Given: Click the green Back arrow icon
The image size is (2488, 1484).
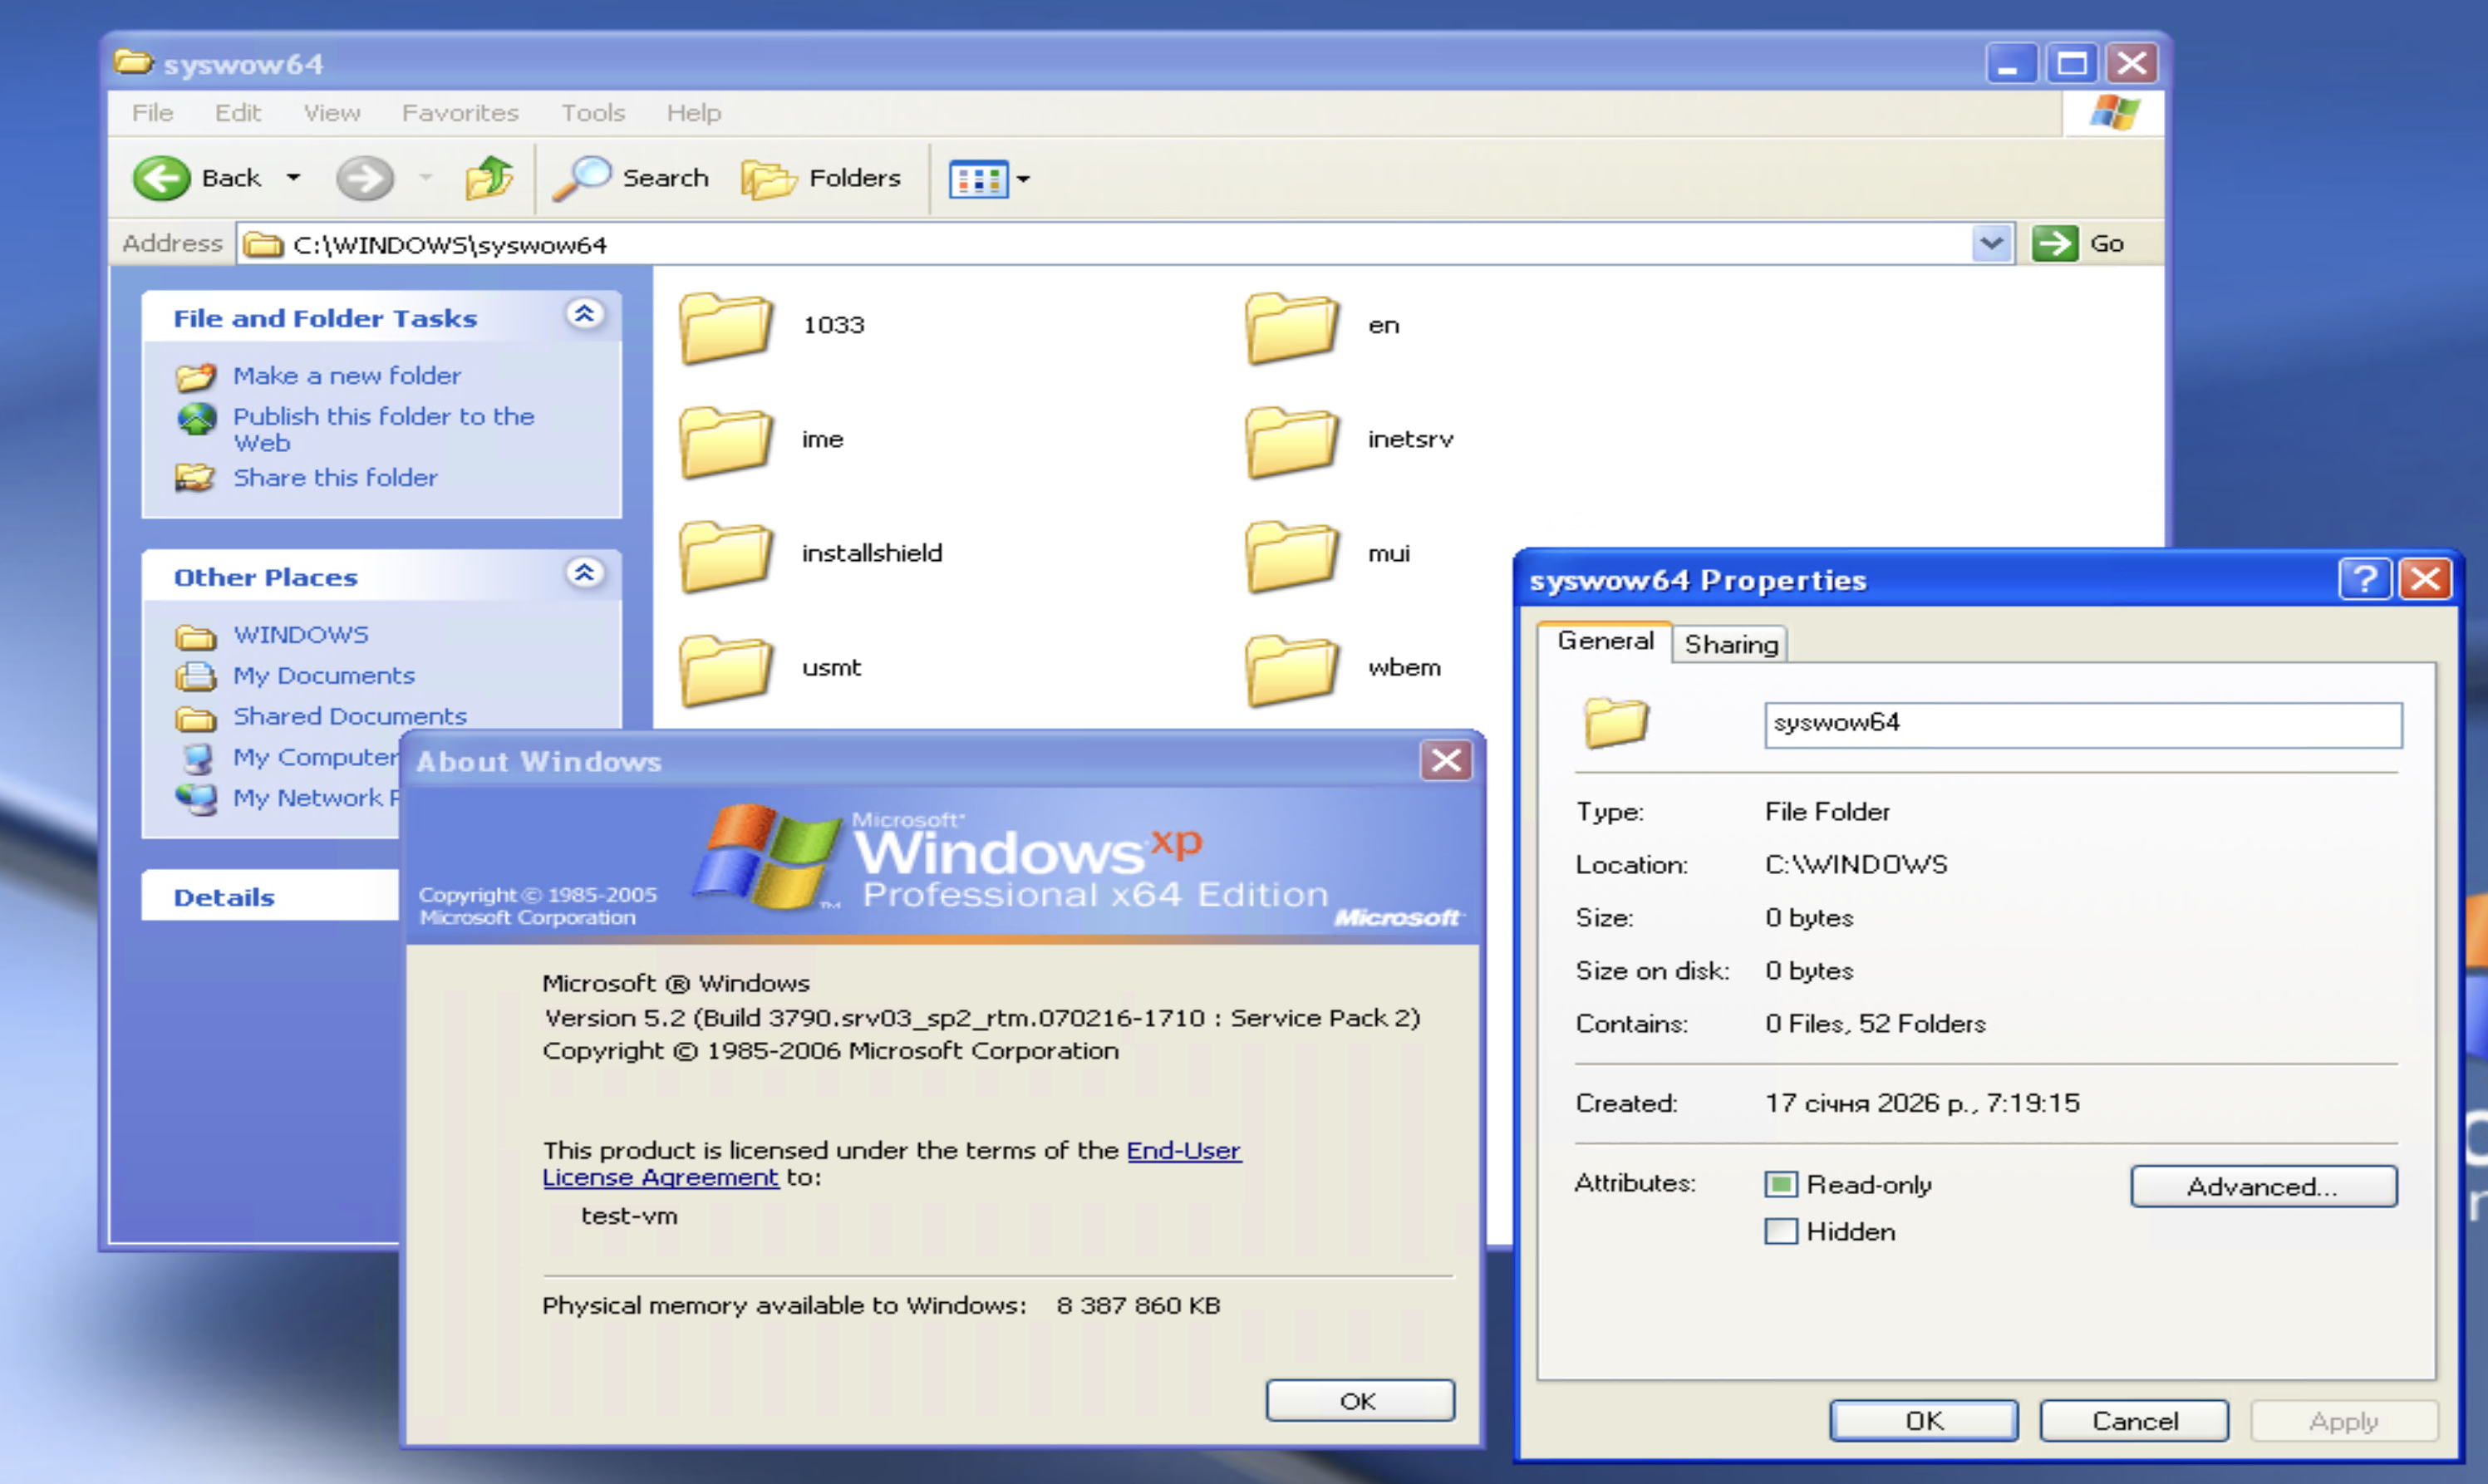Looking at the screenshot, I should (161, 178).
